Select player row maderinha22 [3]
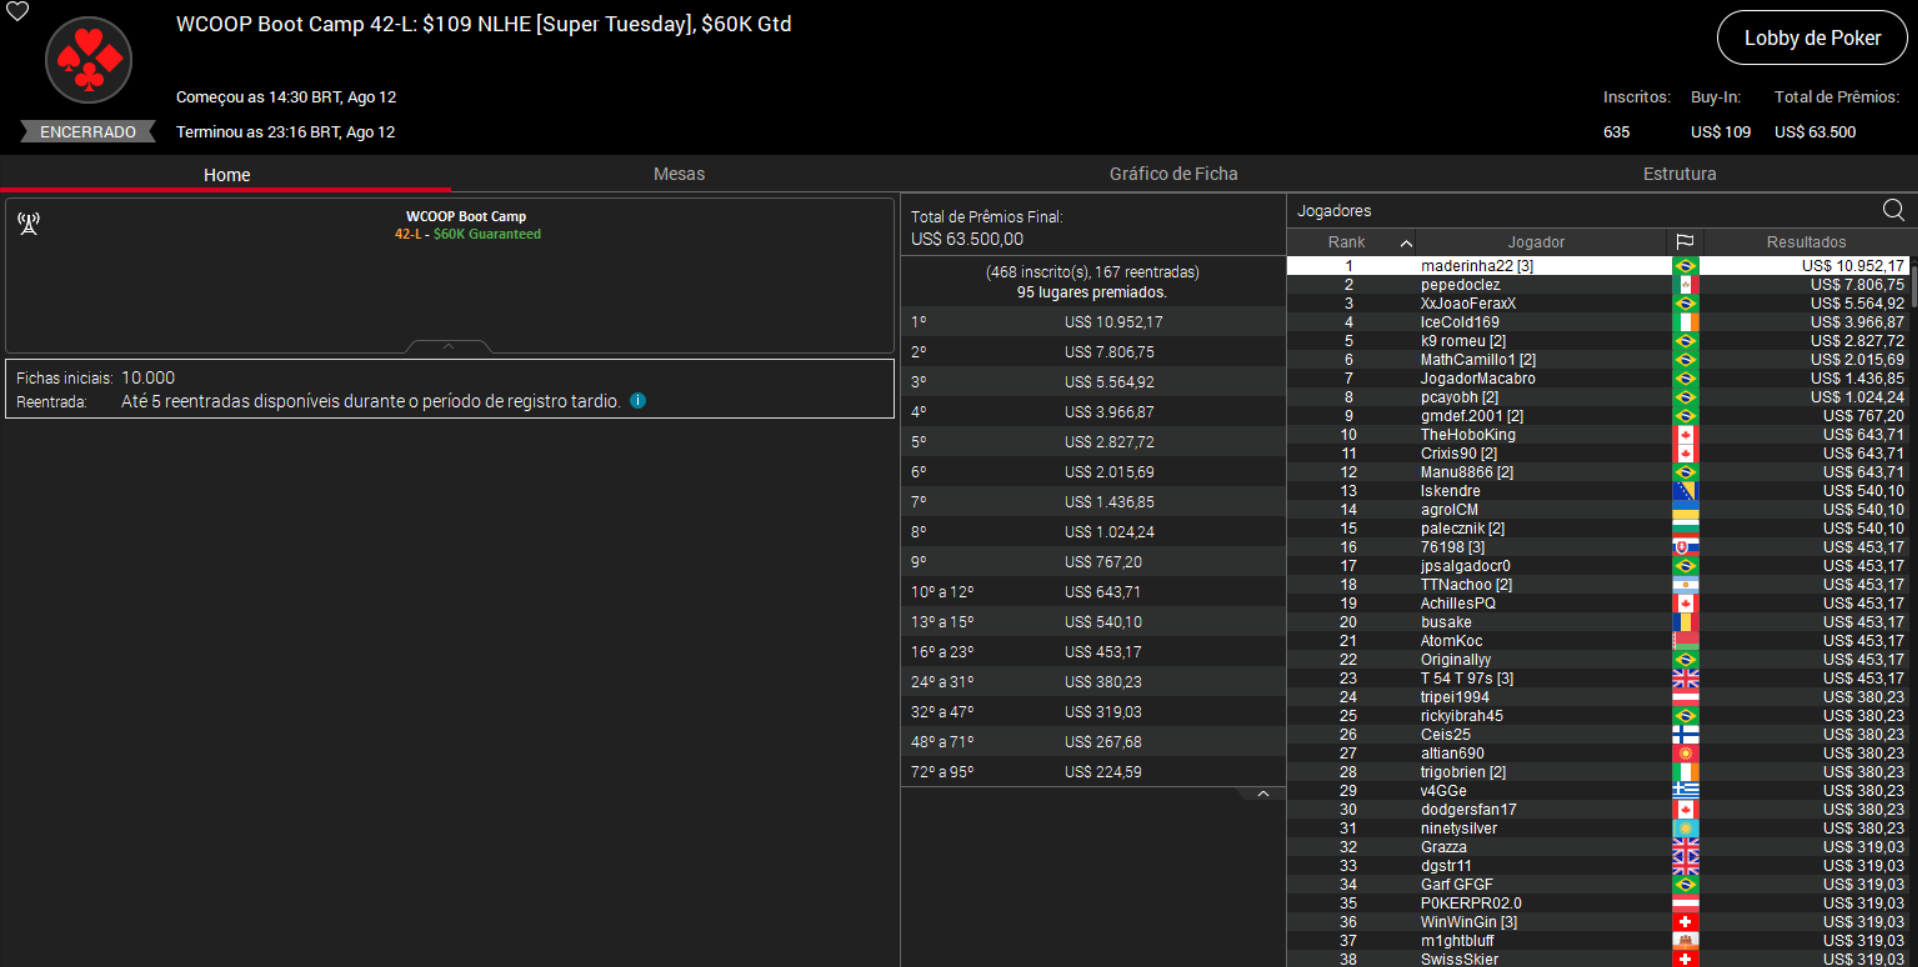The image size is (1918, 967). pyautogui.click(x=1598, y=266)
